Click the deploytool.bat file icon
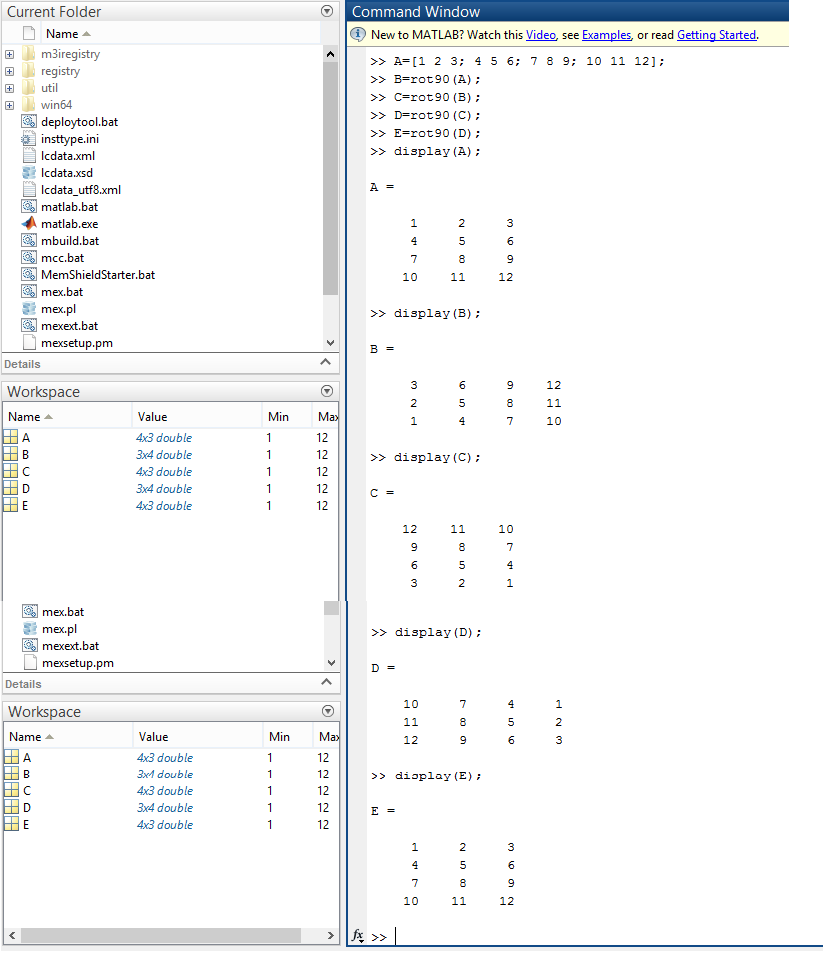This screenshot has height=954, width=830. click(x=29, y=122)
